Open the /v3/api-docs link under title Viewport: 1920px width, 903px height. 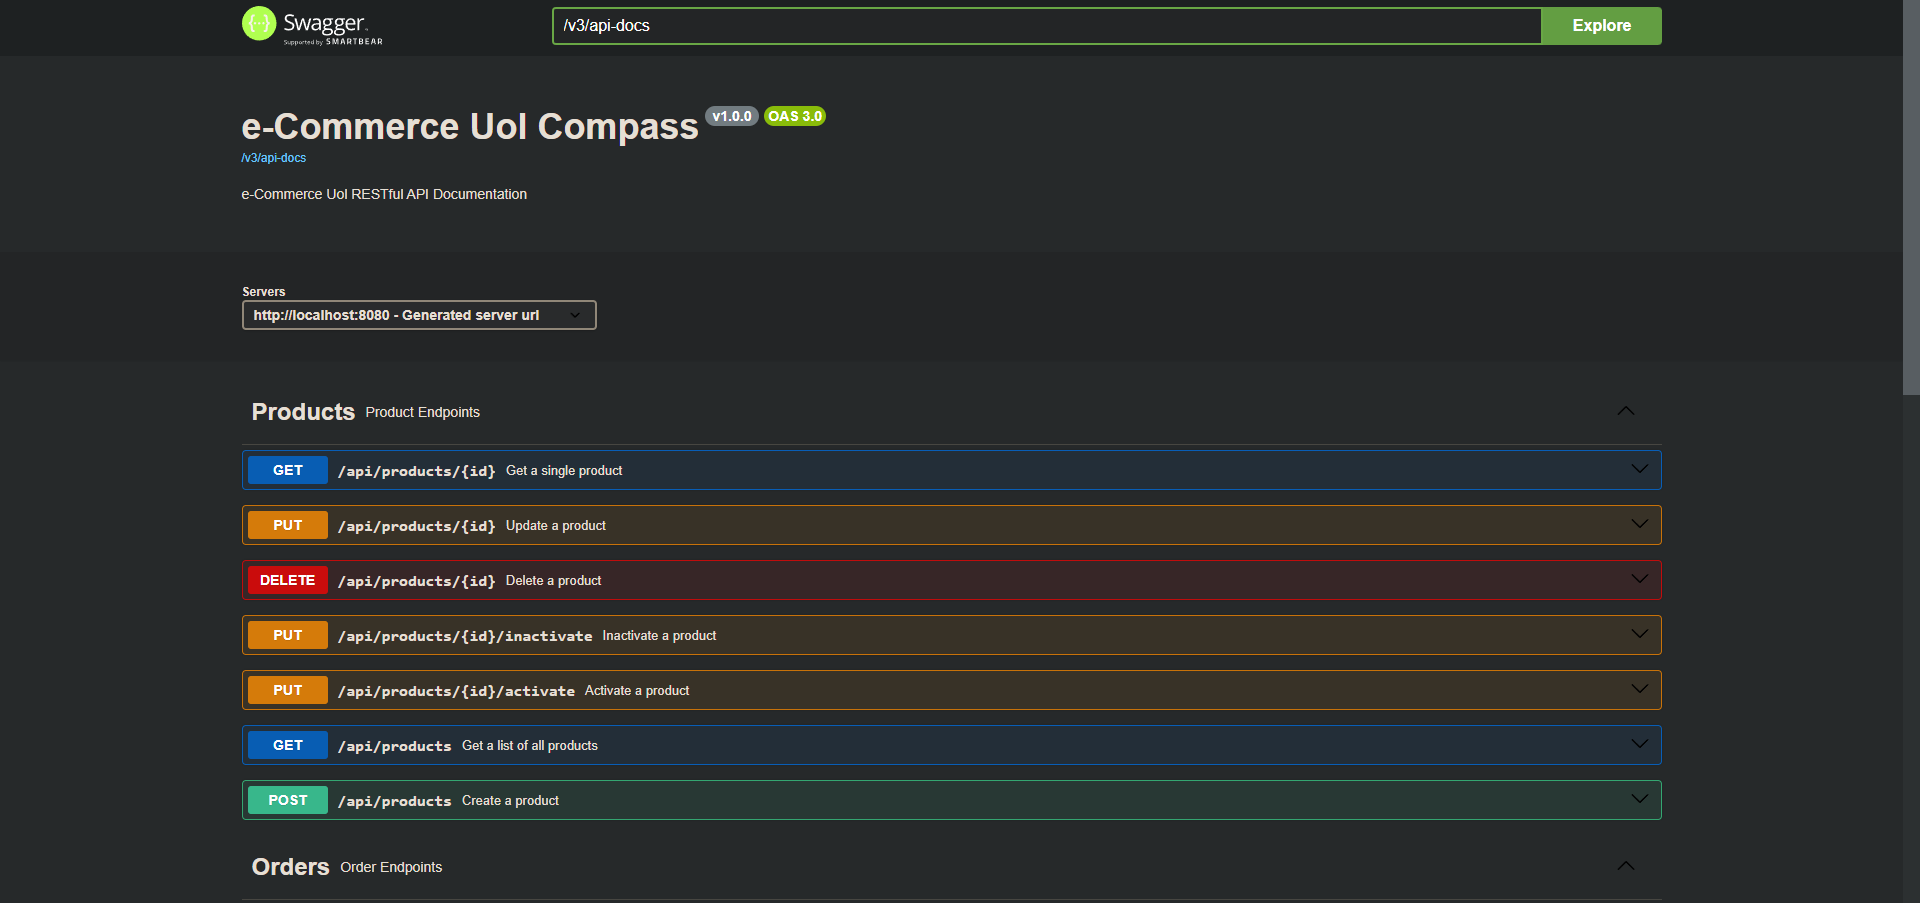pos(274,158)
